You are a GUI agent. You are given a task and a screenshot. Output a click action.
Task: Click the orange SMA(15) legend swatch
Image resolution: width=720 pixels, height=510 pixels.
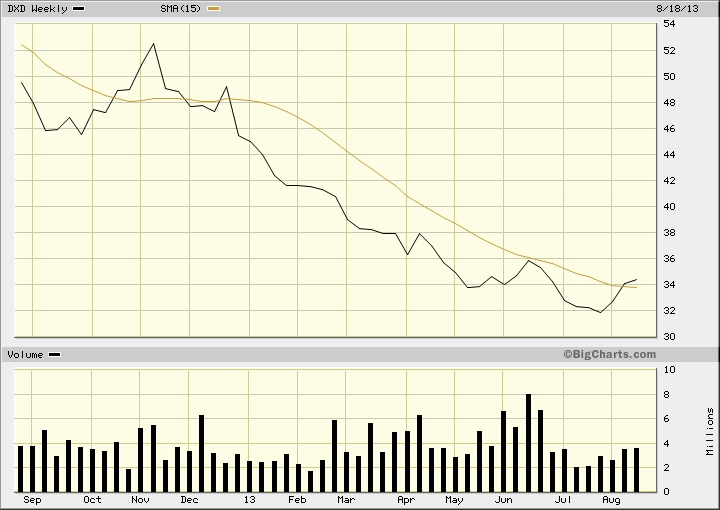214,9
